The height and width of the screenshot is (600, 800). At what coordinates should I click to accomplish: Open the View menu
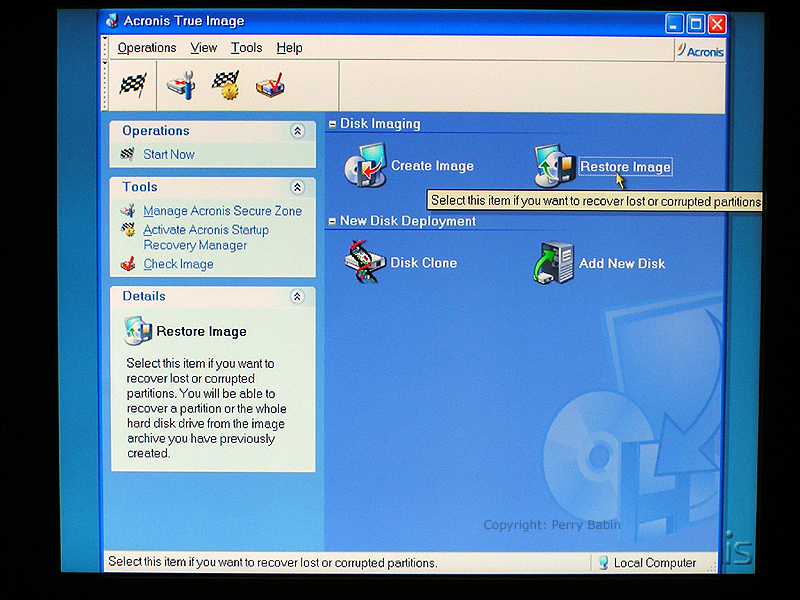204,48
